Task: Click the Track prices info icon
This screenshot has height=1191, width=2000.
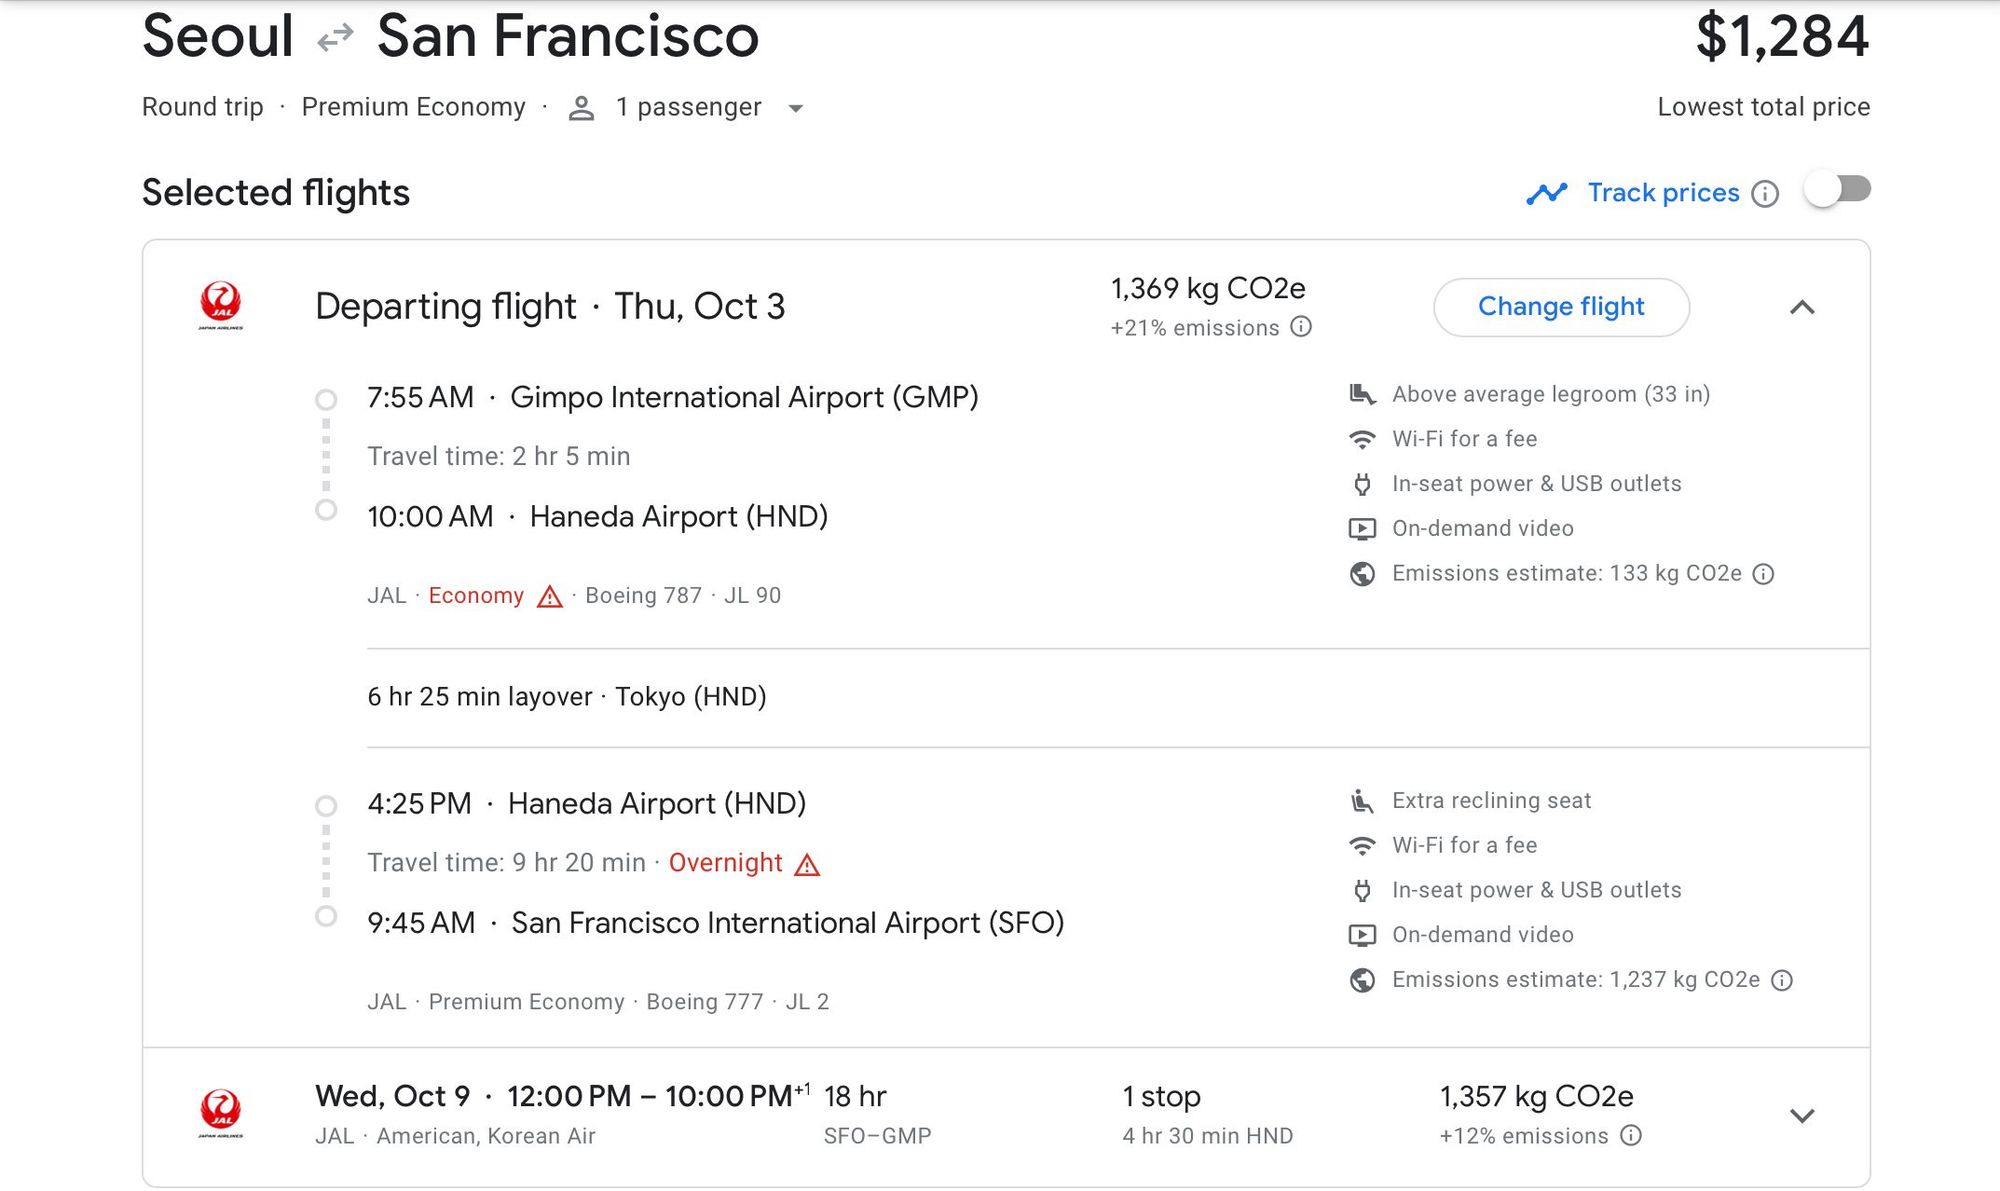Action: tap(1765, 194)
